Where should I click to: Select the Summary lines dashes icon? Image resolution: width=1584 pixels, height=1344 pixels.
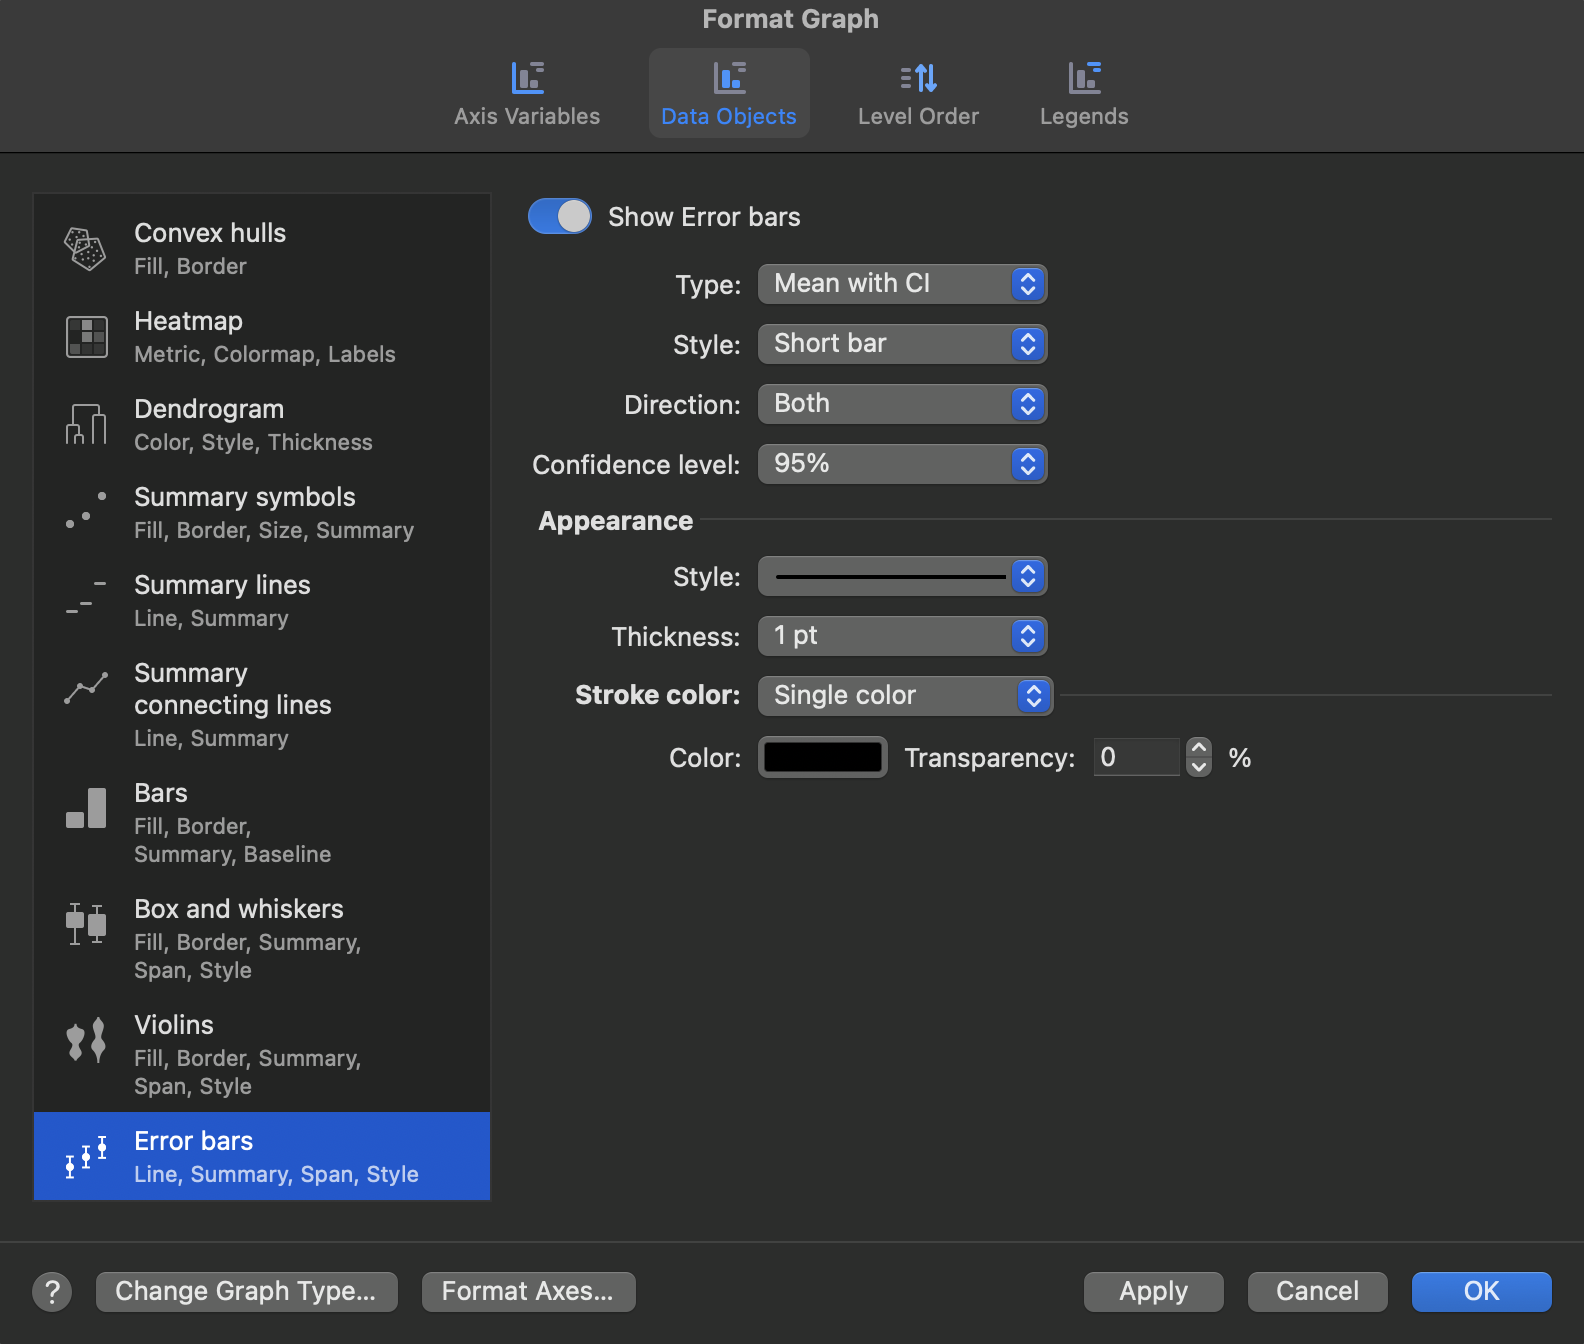pos(86,597)
